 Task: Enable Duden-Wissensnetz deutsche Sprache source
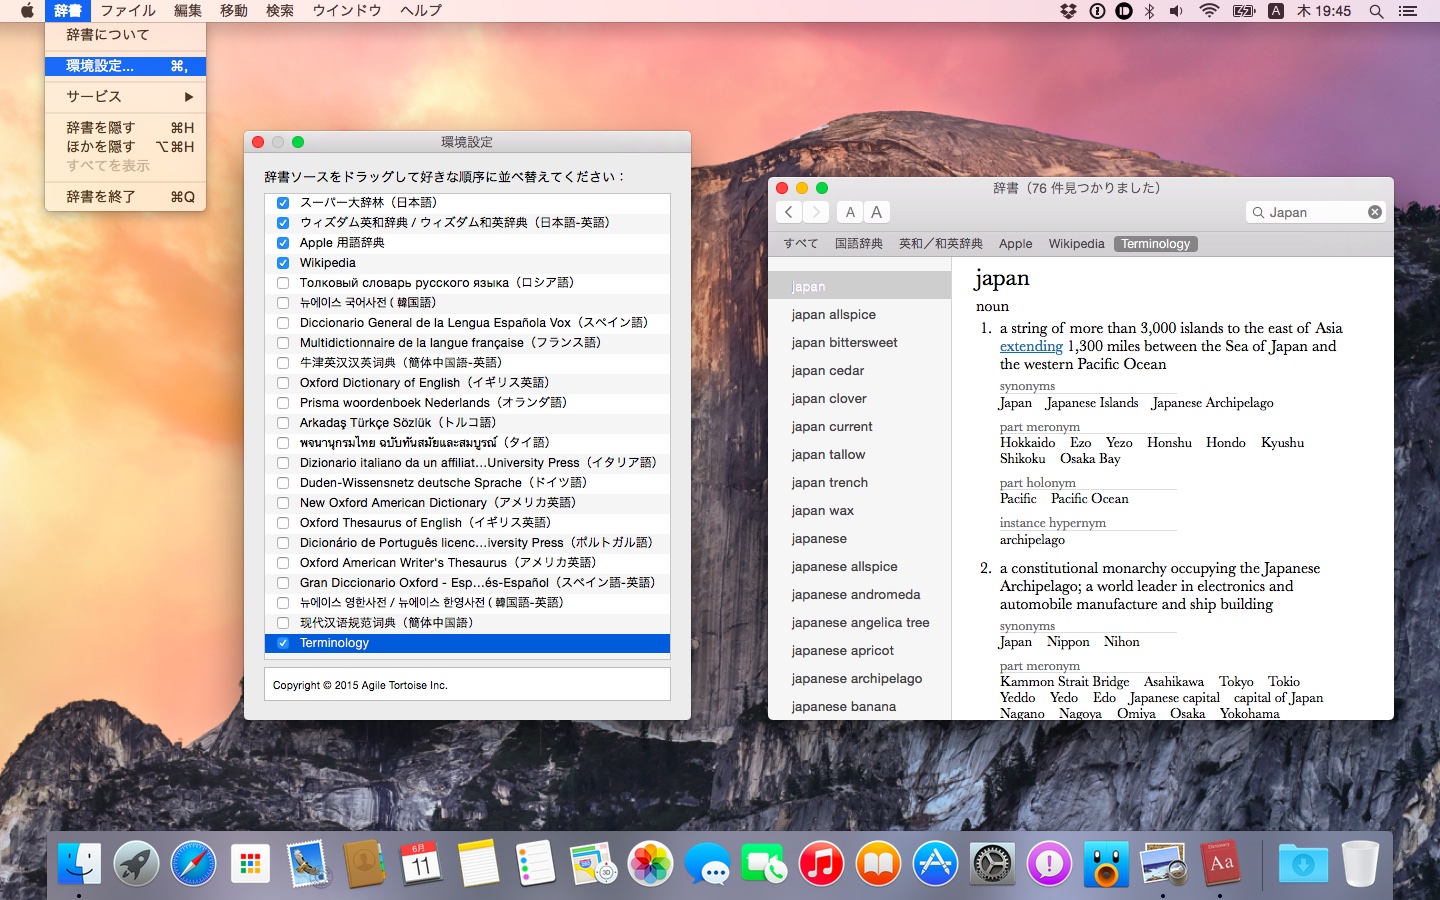(283, 483)
